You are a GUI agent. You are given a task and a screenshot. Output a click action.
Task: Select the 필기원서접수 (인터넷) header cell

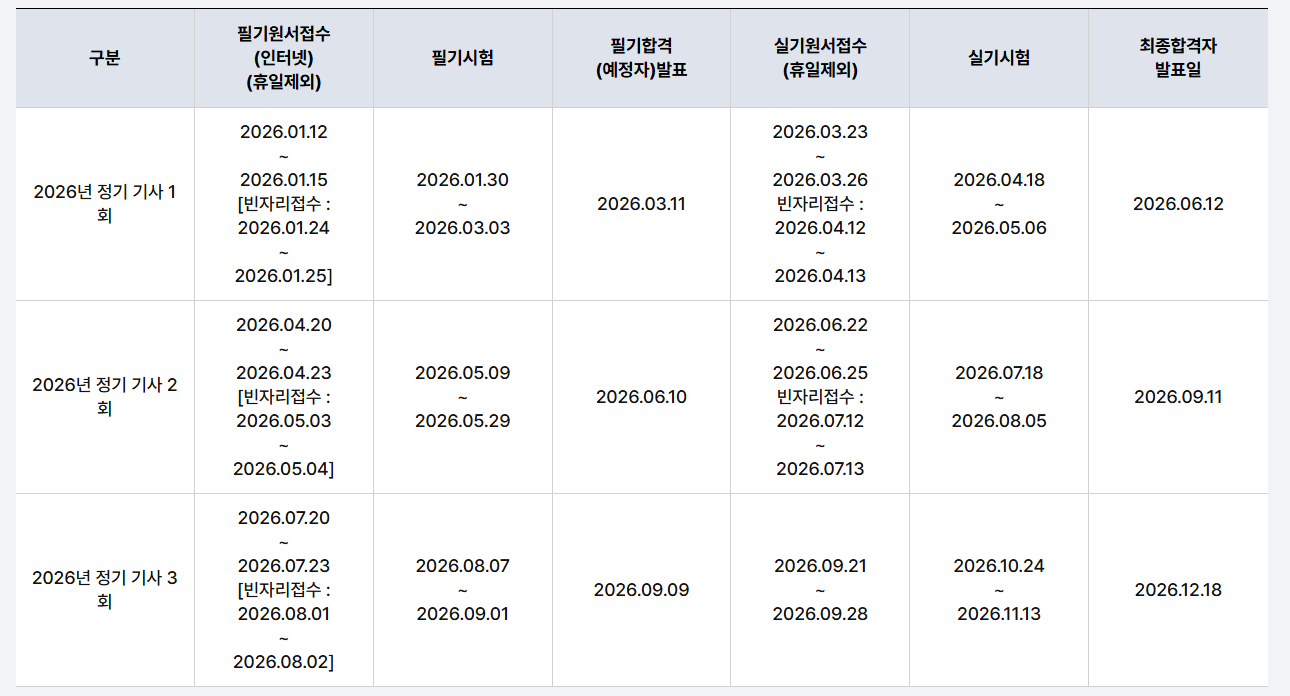coord(284,58)
